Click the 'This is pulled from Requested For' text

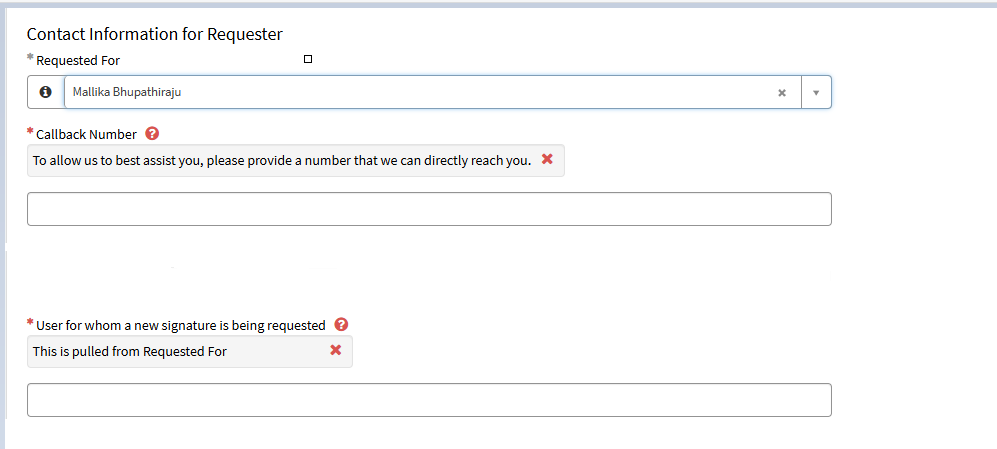(130, 351)
